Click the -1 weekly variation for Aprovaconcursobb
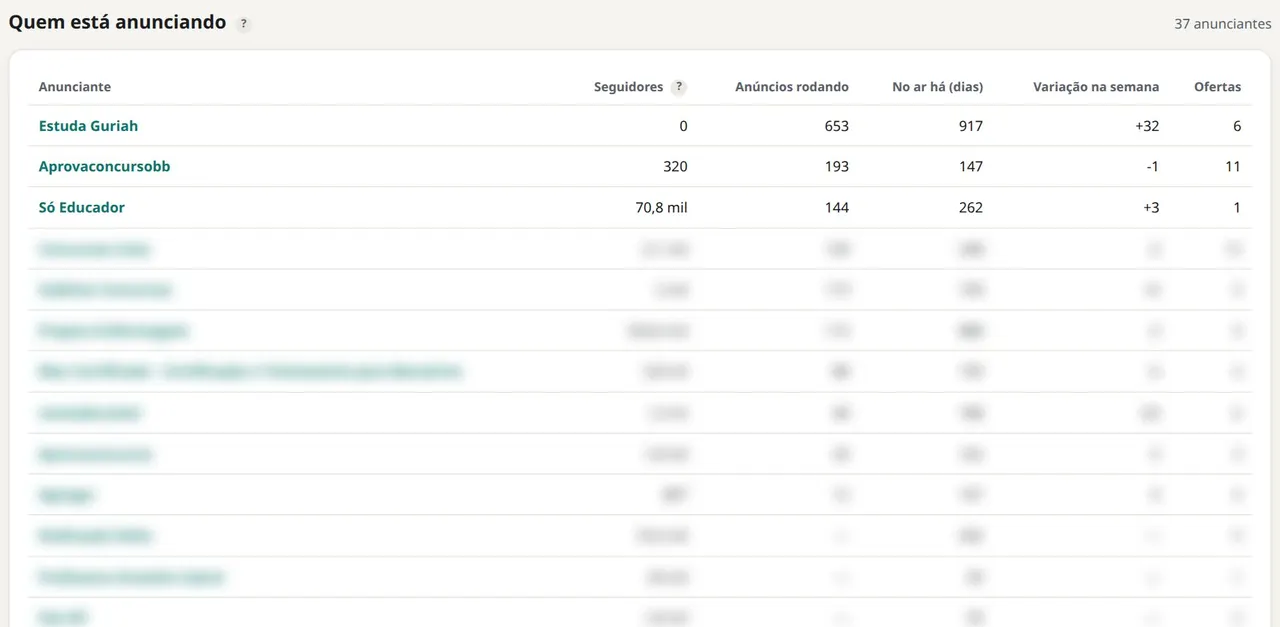The height and width of the screenshot is (627, 1280). [1153, 167]
